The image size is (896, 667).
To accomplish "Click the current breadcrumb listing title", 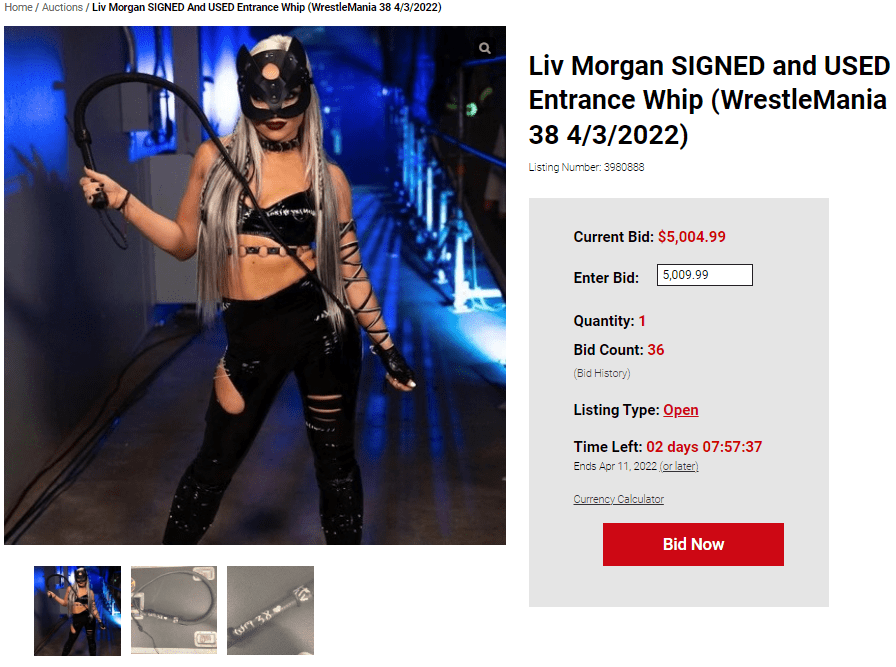I will point(267,7).
